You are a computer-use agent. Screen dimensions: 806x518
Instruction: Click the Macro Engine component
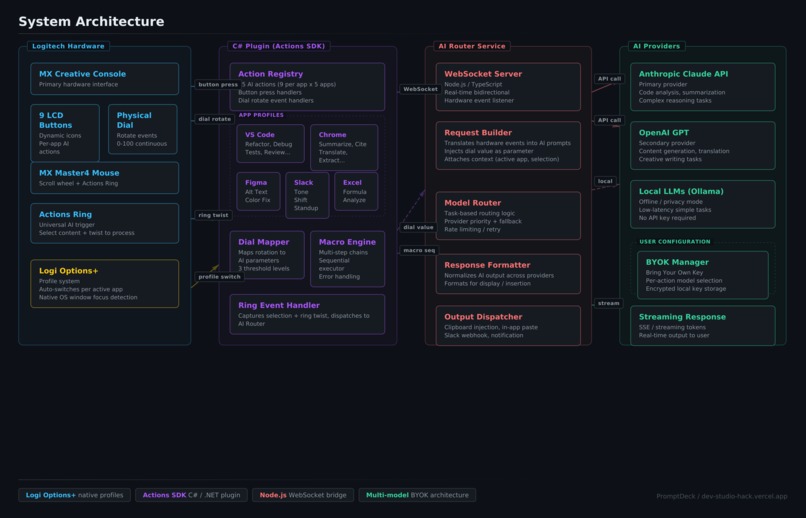(347, 259)
